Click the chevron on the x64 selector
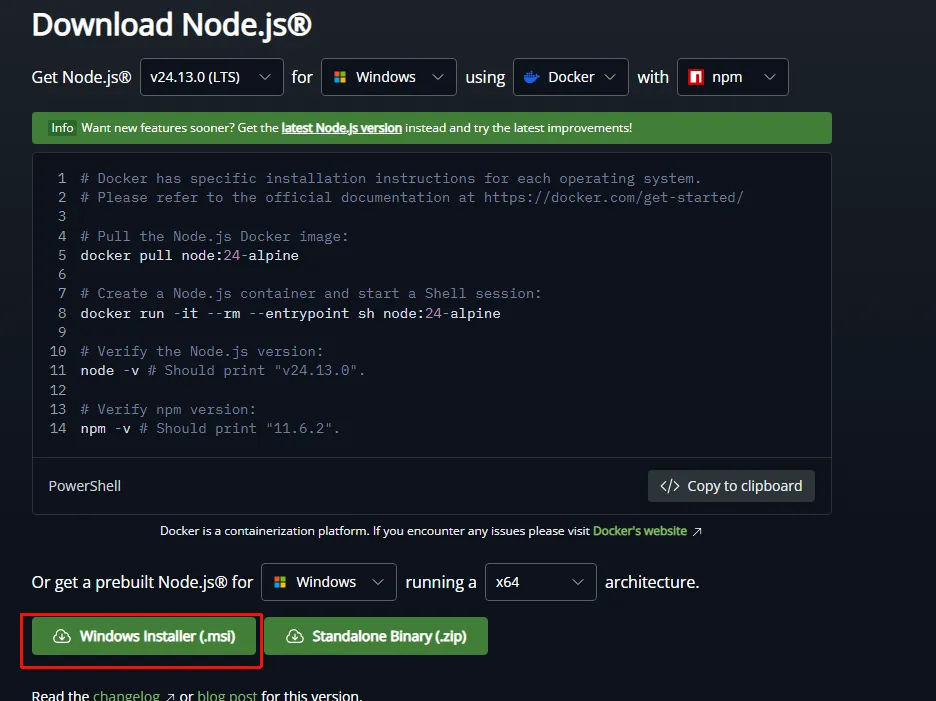936x701 pixels. (x=578, y=582)
